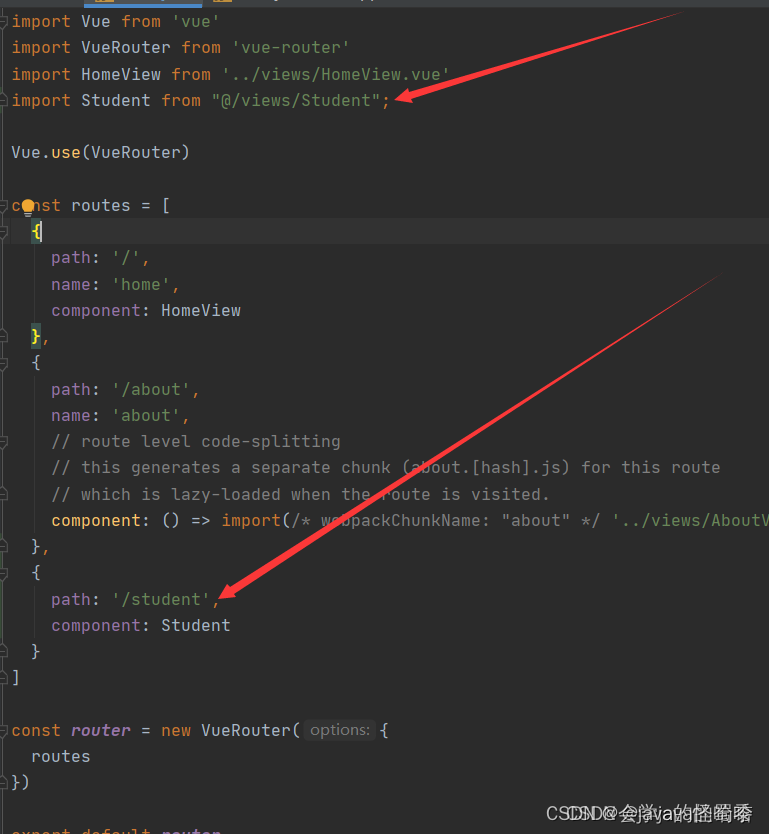The height and width of the screenshot is (834, 769).
Task: Collapse the fold marker beside 'const routes = ['
Action: [3, 205]
